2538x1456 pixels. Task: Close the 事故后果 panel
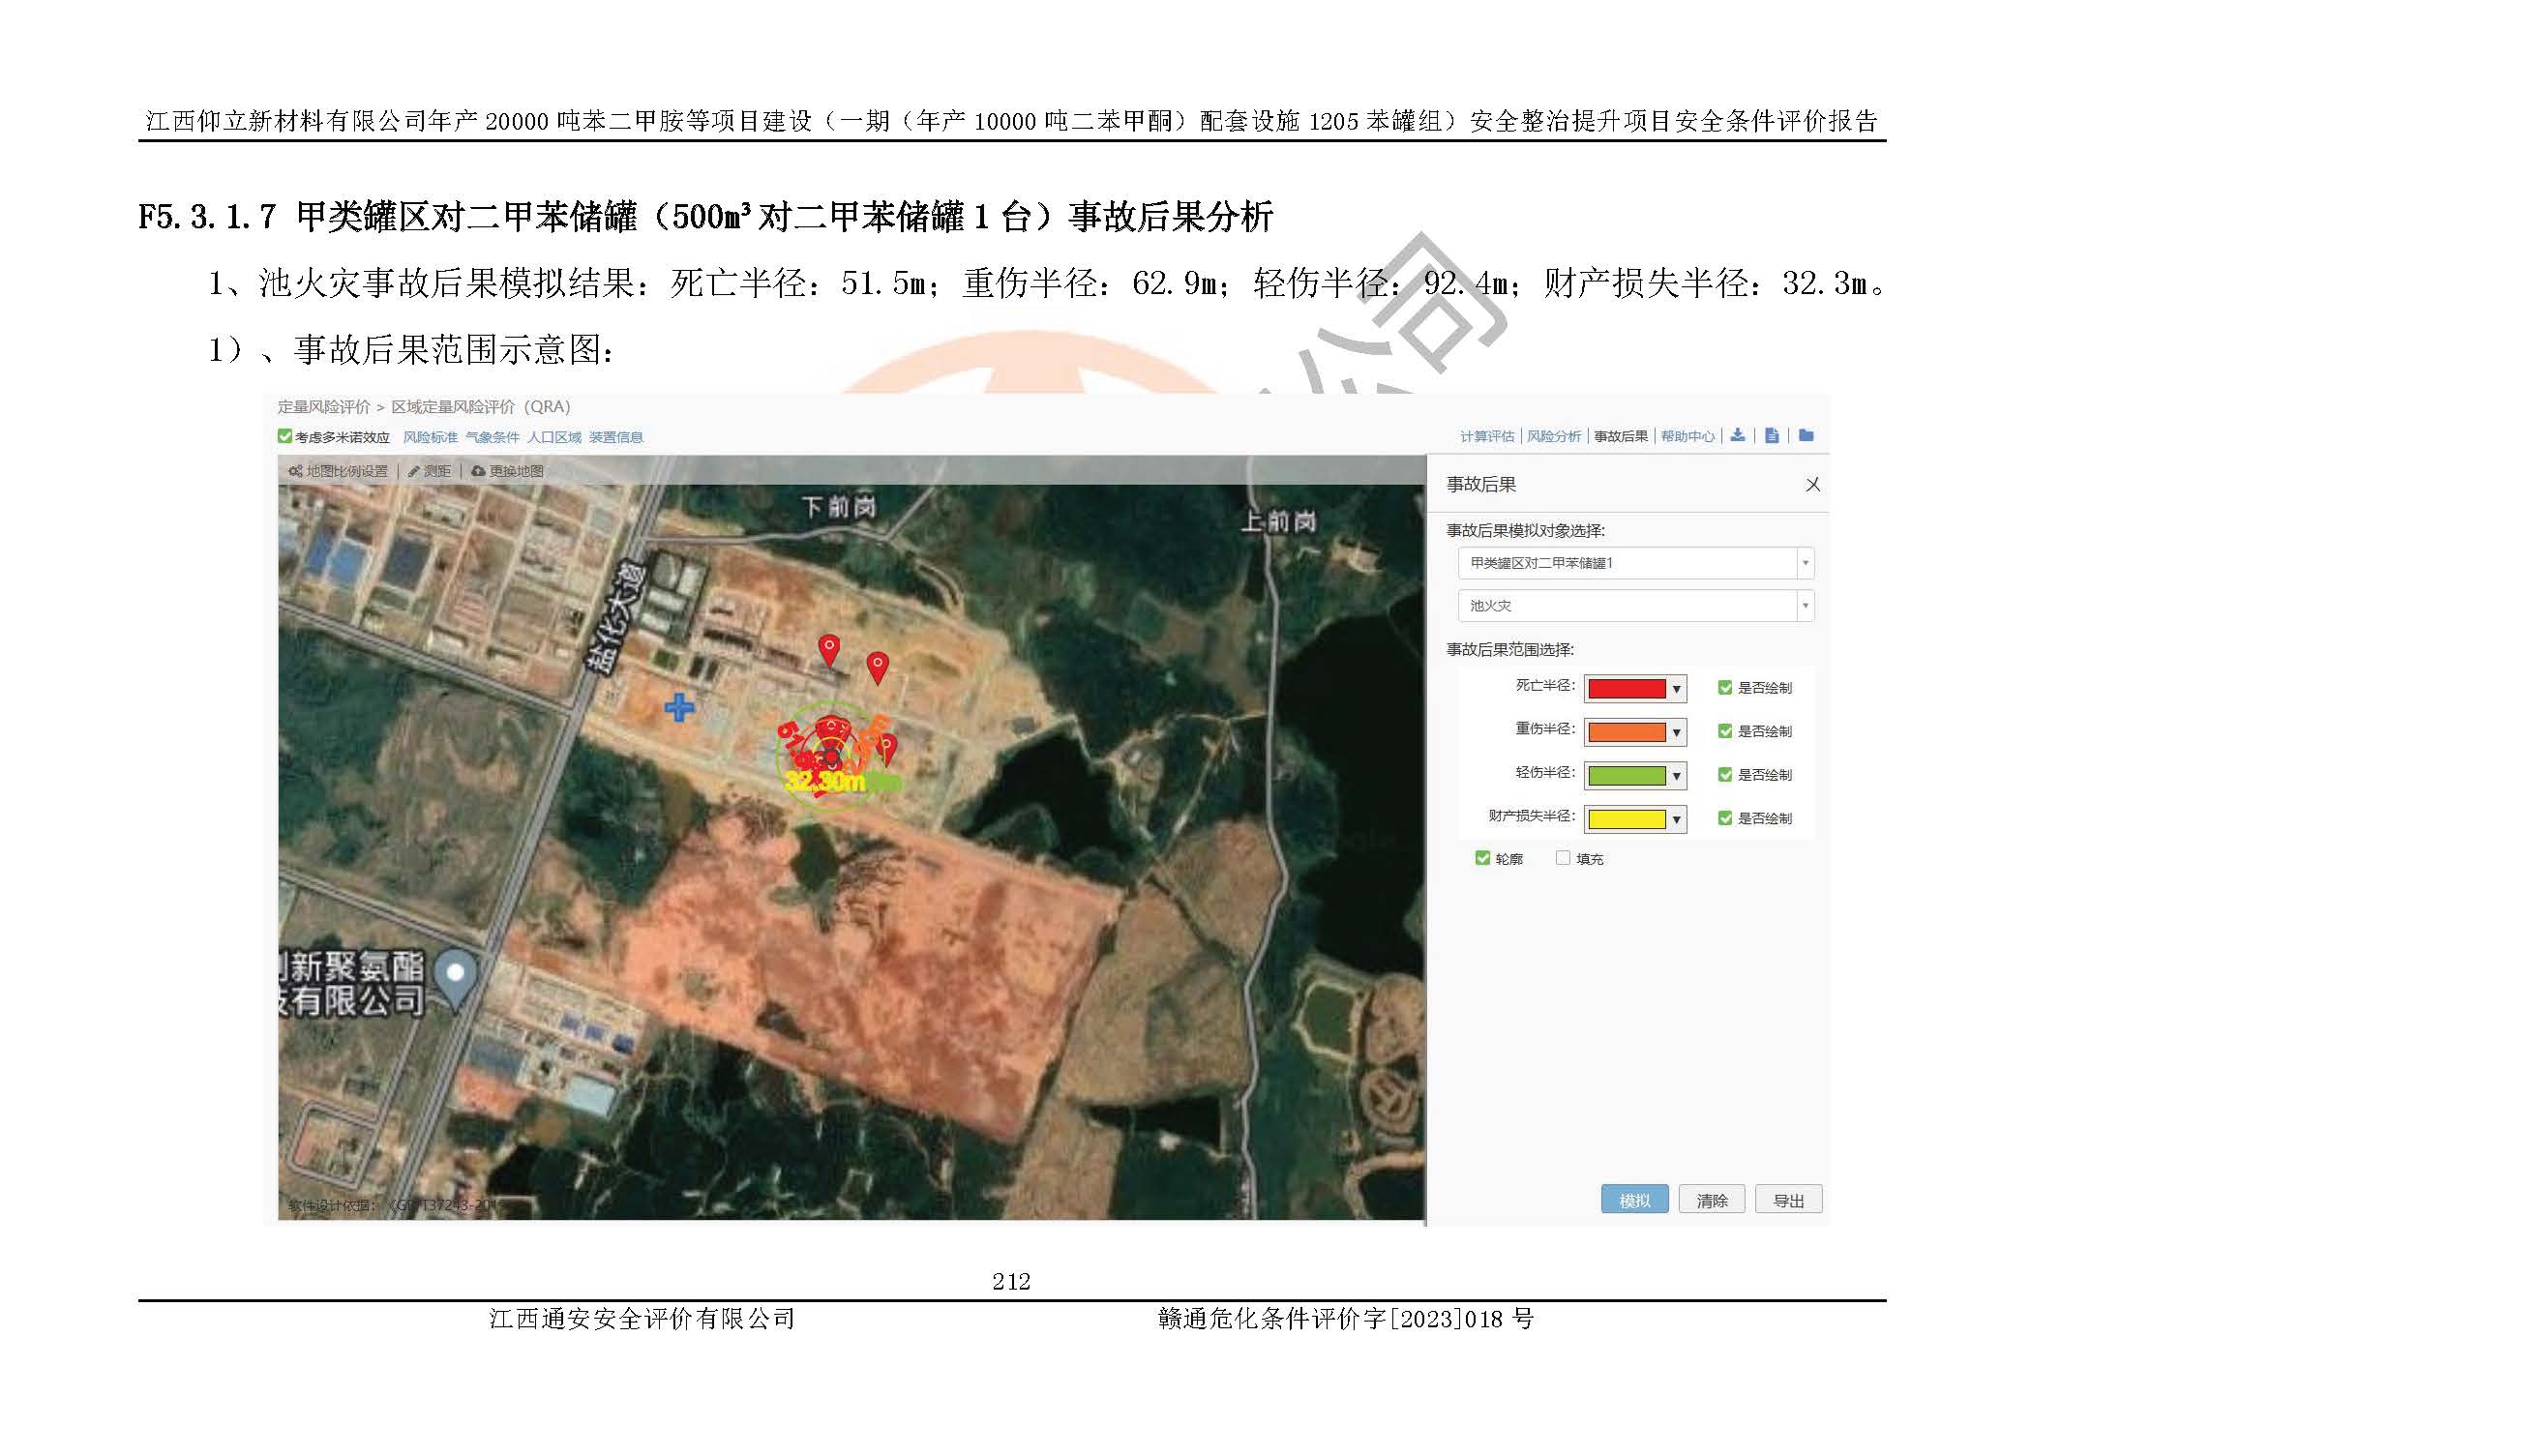pos(1812,485)
